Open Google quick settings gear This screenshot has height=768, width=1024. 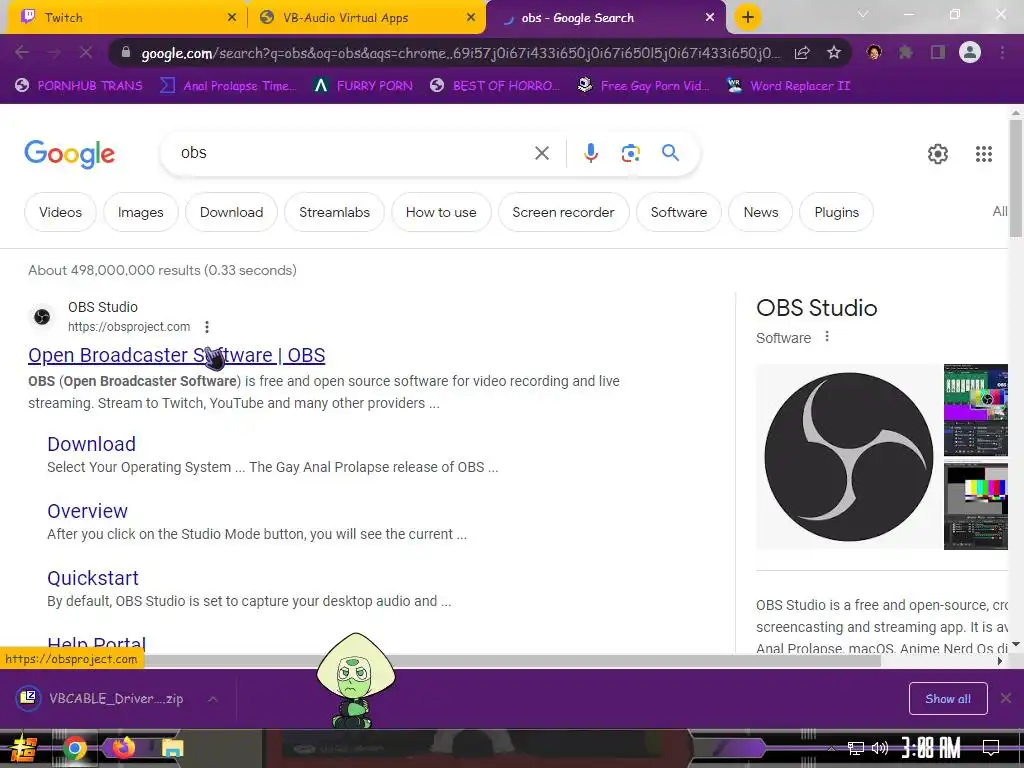[x=938, y=154]
